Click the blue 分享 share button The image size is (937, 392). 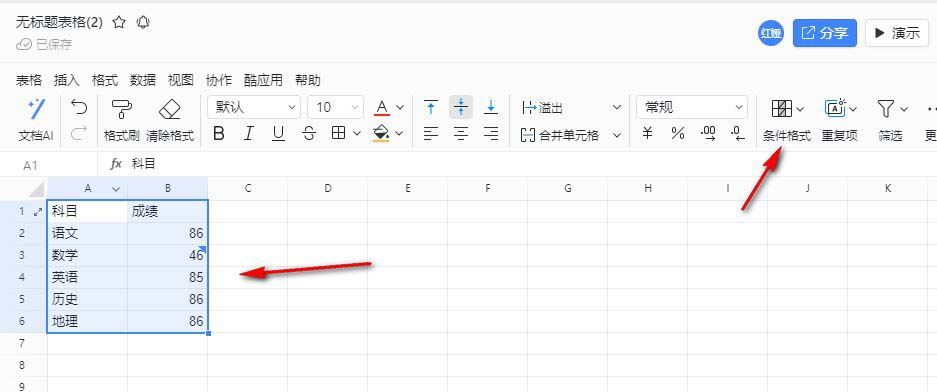825,33
